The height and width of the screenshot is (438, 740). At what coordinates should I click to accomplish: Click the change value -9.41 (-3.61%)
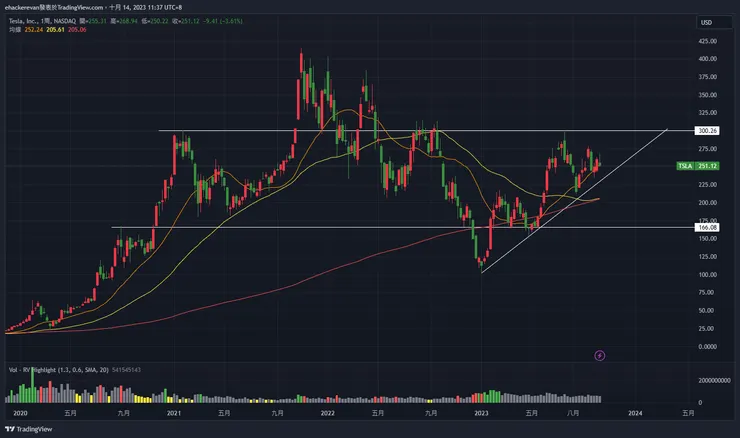coord(223,21)
